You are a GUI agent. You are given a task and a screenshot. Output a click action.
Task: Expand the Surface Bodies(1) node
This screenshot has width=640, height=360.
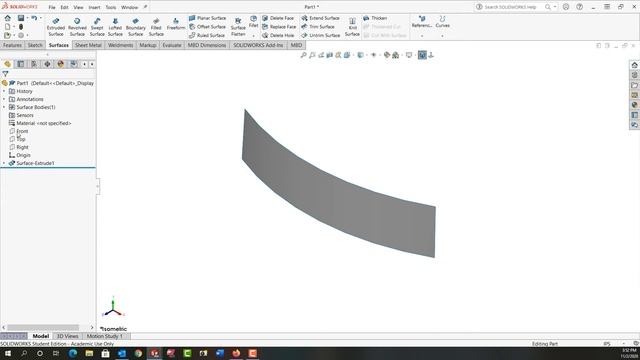pos(4,107)
